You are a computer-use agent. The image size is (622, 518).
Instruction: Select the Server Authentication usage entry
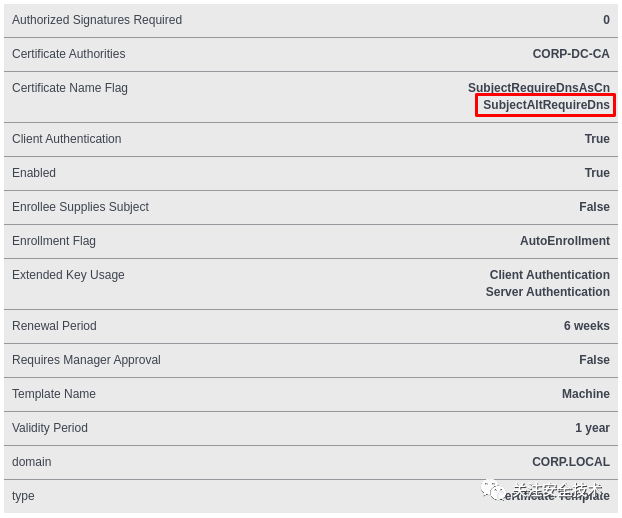[x=548, y=292]
